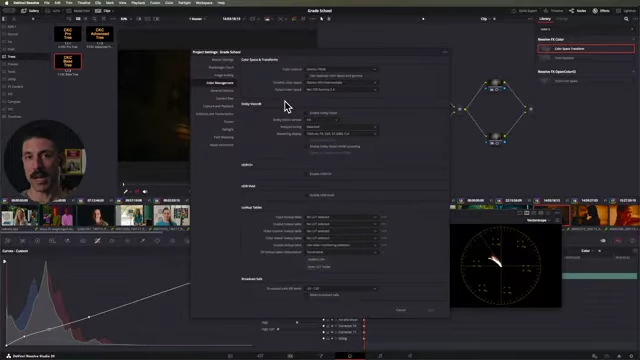
Task: Enable Dolby Vision checkbox
Action: [307, 113]
